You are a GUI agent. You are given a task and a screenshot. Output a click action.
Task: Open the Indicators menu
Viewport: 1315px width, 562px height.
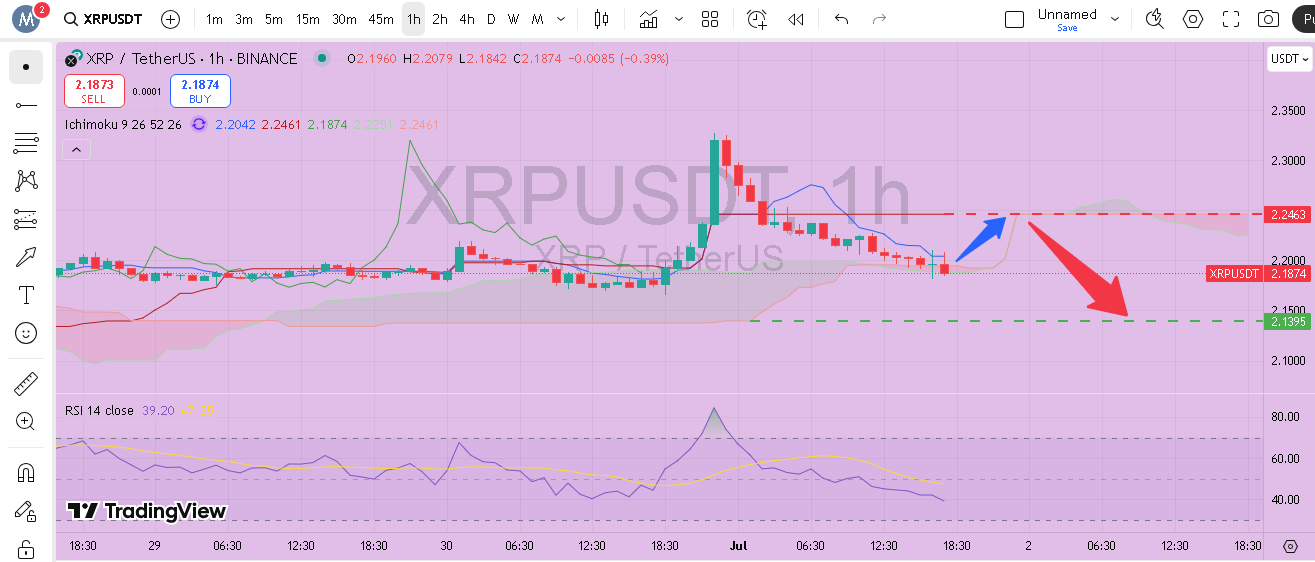(649, 19)
